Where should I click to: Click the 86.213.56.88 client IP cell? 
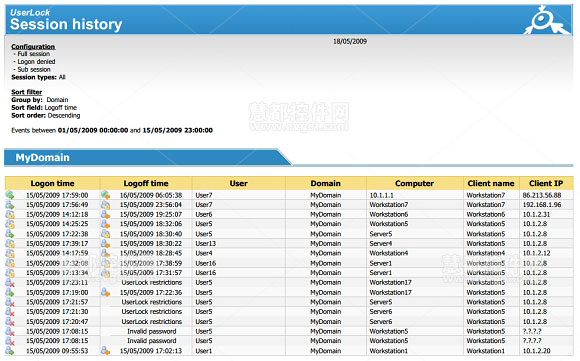point(542,195)
